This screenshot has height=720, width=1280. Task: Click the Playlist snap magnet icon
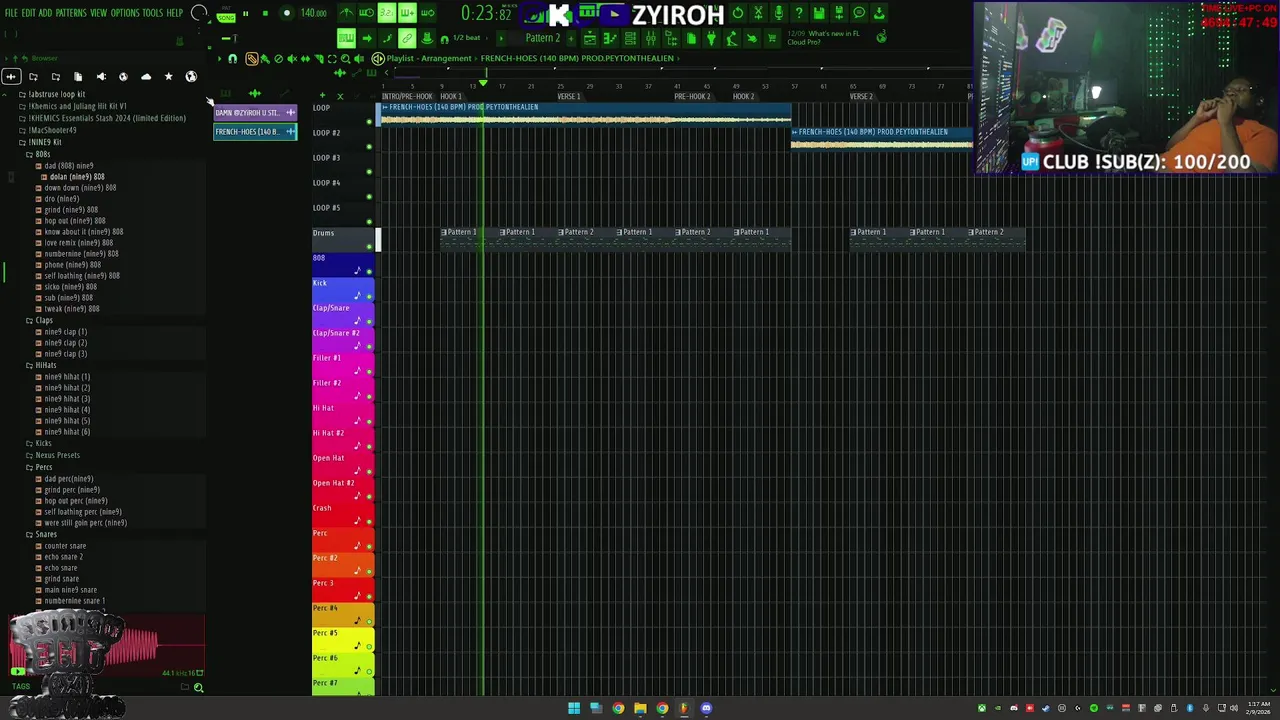[x=233, y=58]
